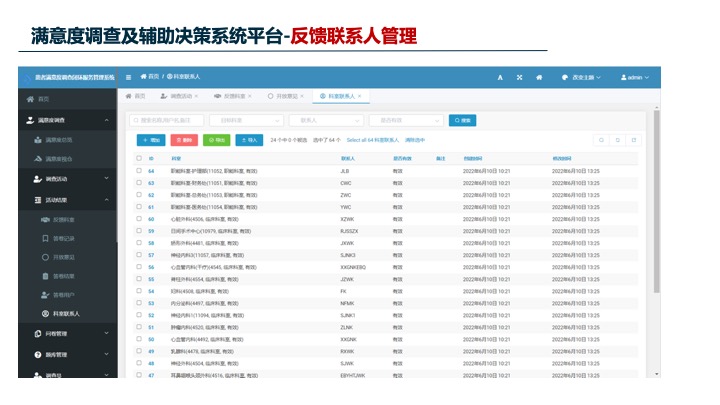Check the checkbox for row ID 60
This screenshot has height=405, width=720.
coord(139,218)
